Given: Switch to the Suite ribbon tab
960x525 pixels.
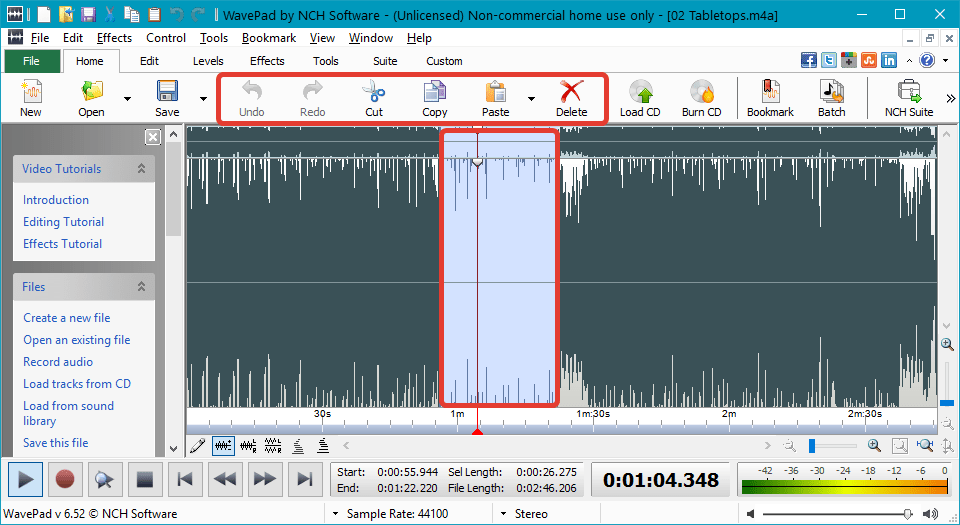Looking at the screenshot, I should tap(385, 61).
